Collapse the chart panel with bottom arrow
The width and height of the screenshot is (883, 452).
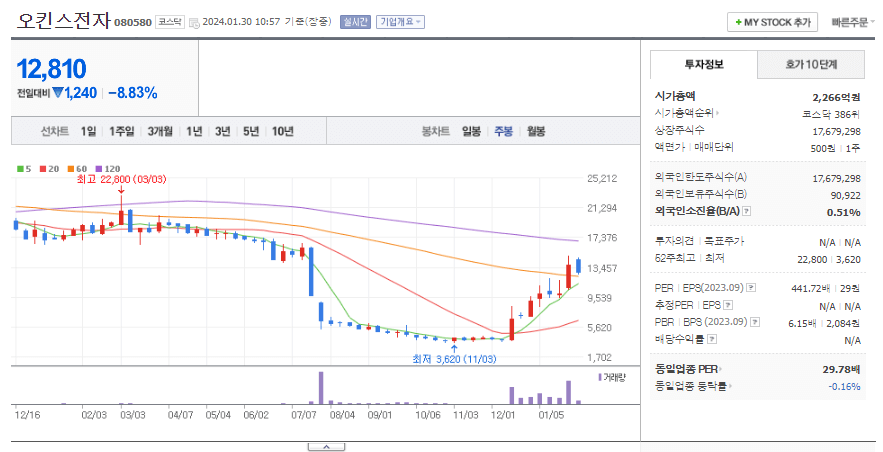tap(326, 447)
